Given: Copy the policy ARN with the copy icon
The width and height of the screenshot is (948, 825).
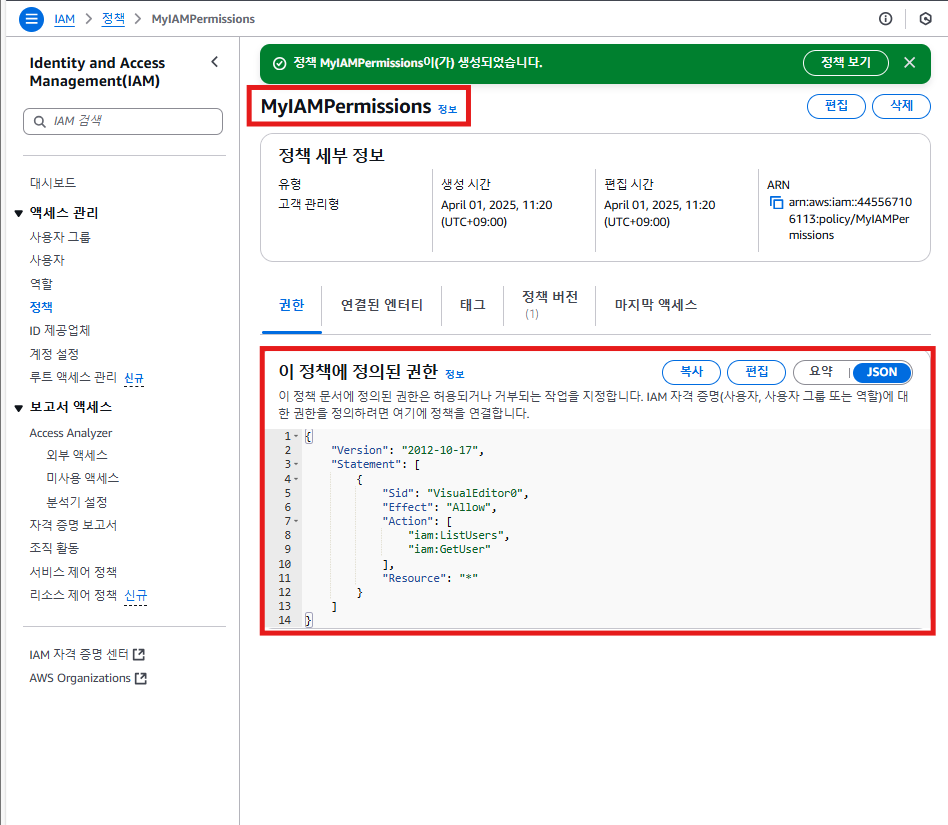Looking at the screenshot, I should click(x=776, y=202).
